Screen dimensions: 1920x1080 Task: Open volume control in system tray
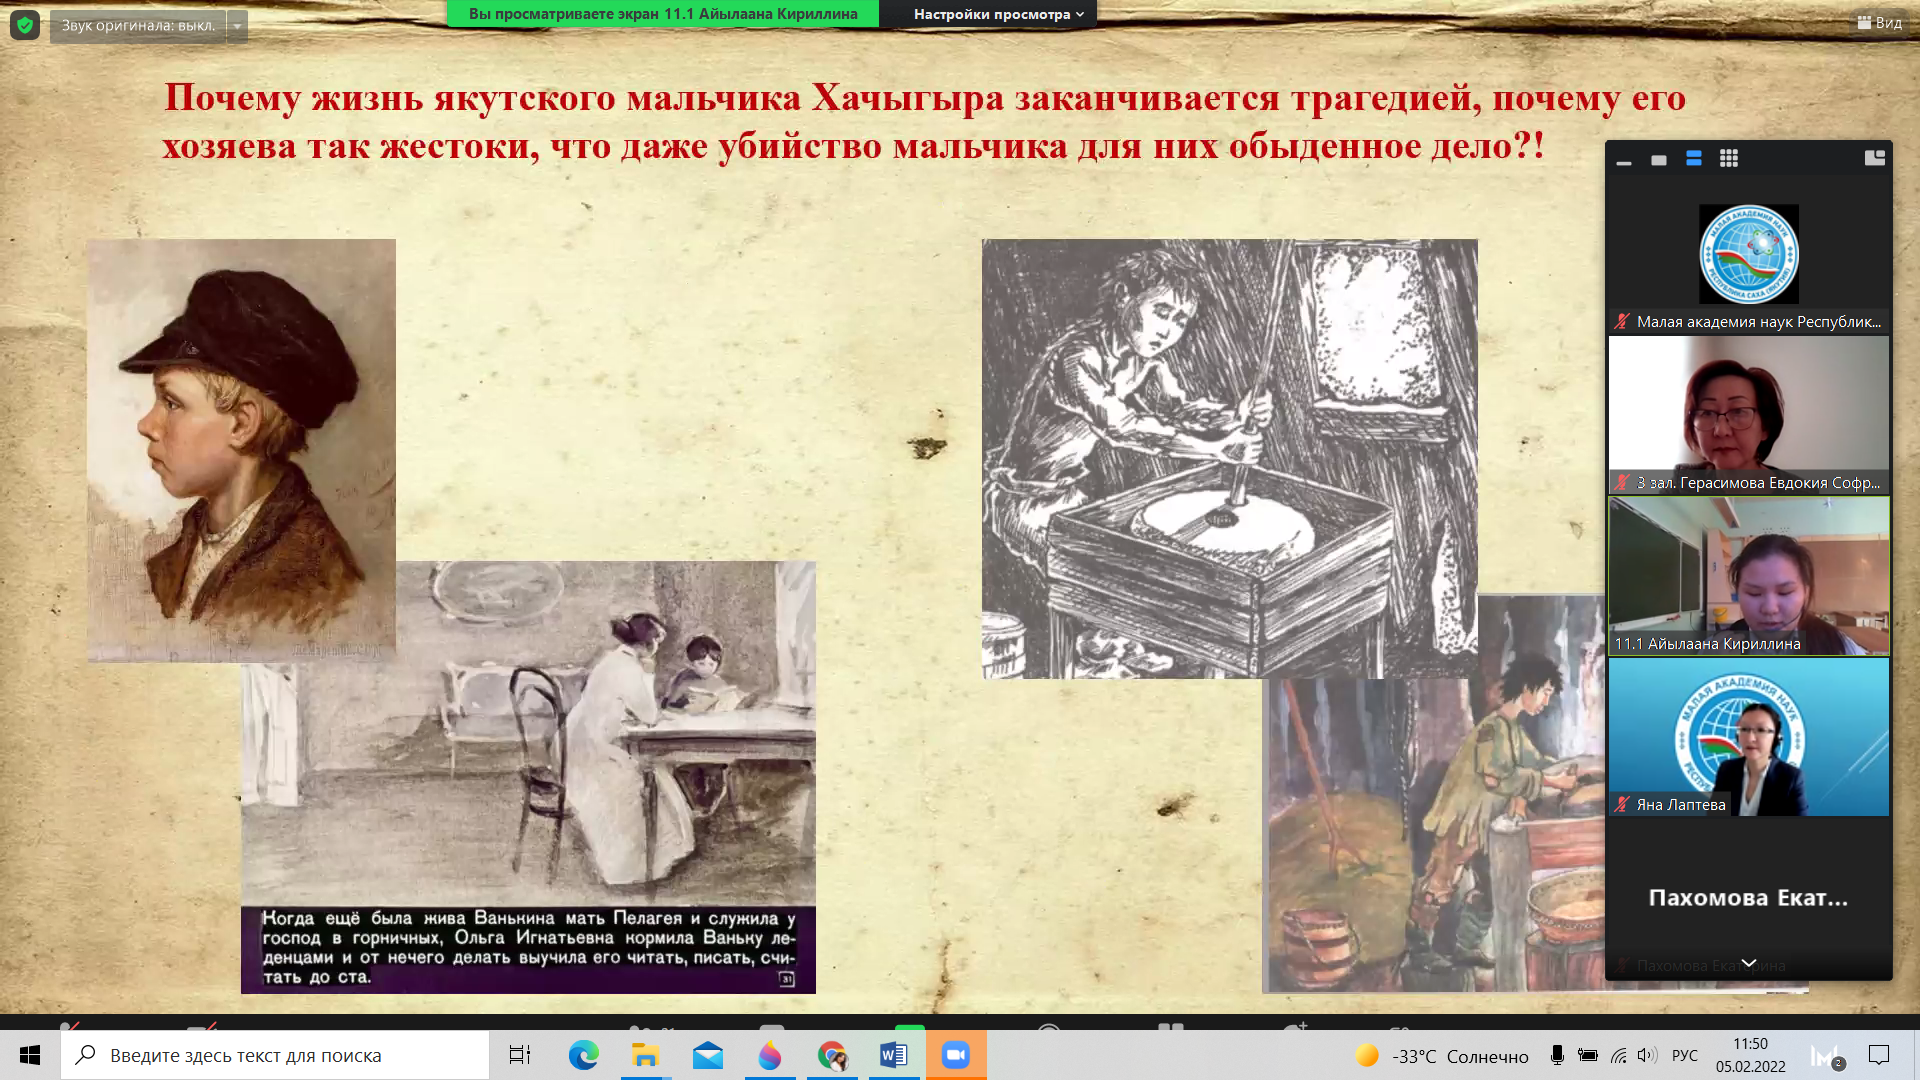click(x=1647, y=1055)
